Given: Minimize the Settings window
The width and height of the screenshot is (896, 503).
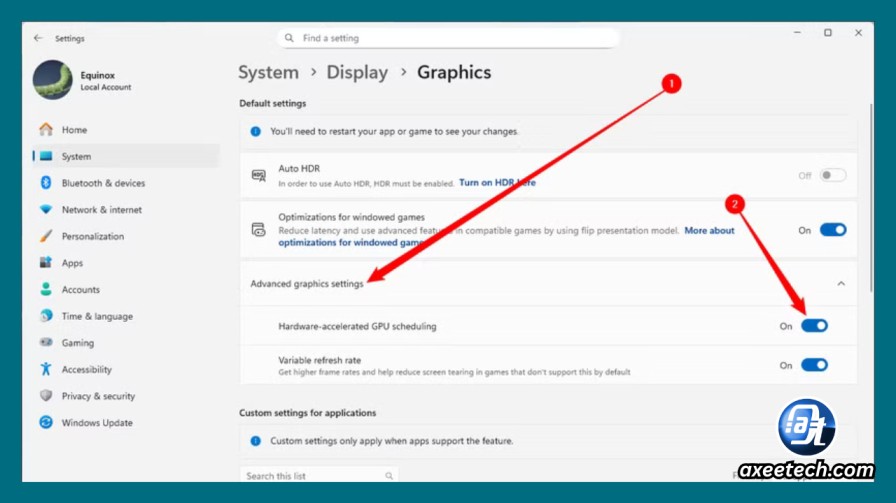Looking at the screenshot, I should click(797, 33).
